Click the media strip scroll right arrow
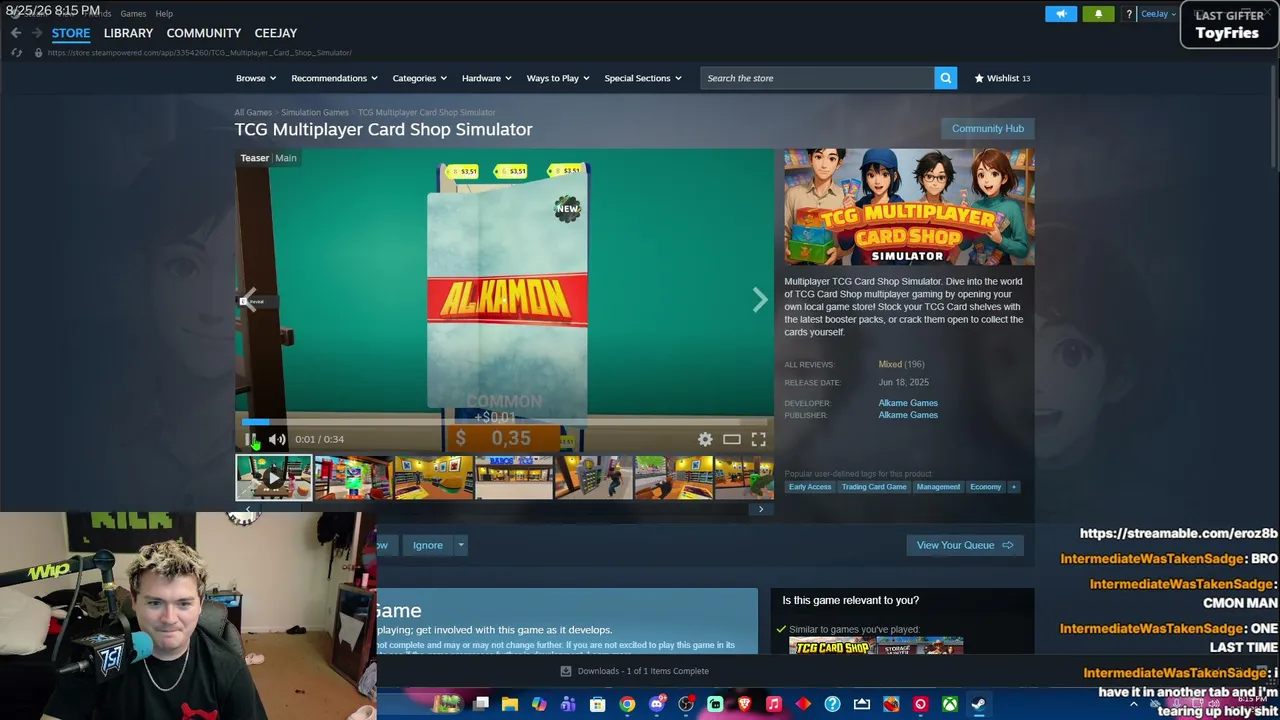Image resolution: width=1280 pixels, height=720 pixels. point(761,509)
